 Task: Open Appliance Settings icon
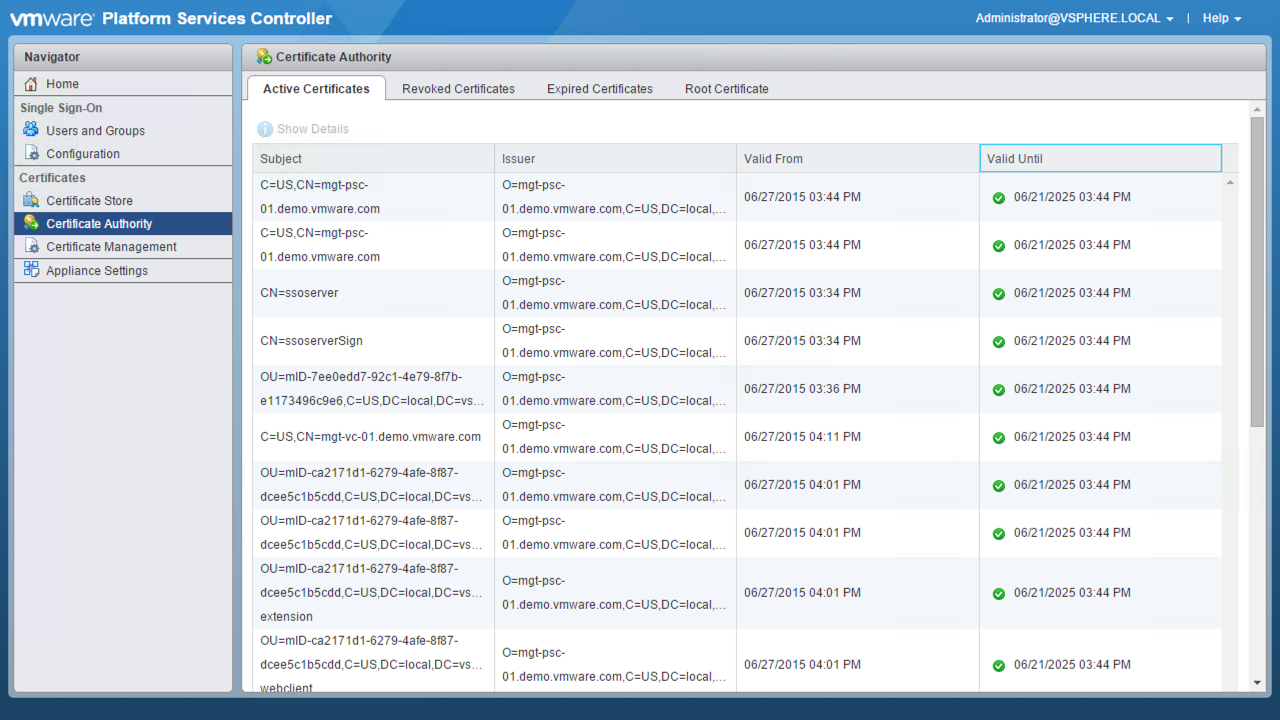(31, 270)
